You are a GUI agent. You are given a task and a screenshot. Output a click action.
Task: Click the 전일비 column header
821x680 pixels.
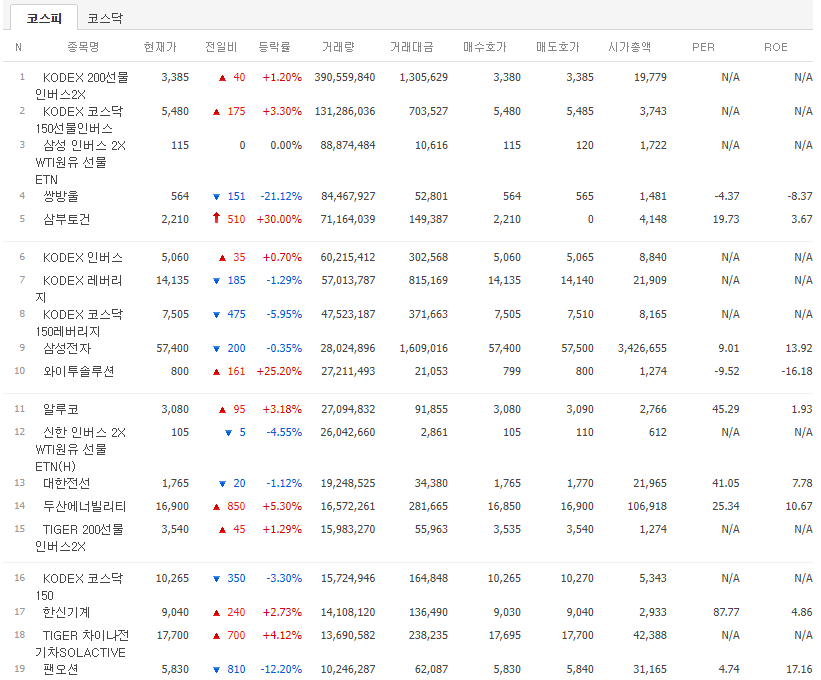coord(221,47)
